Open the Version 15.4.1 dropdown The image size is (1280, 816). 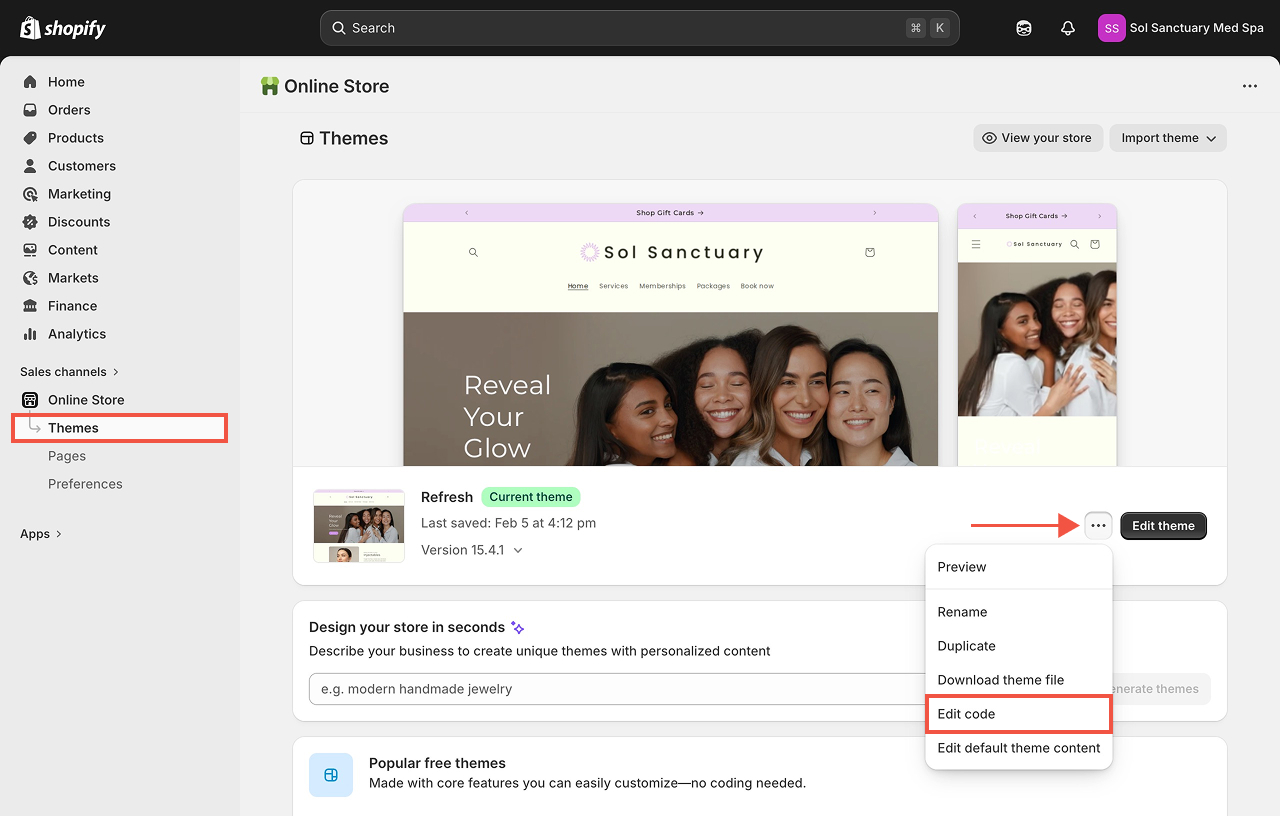(x=472, y=550)
